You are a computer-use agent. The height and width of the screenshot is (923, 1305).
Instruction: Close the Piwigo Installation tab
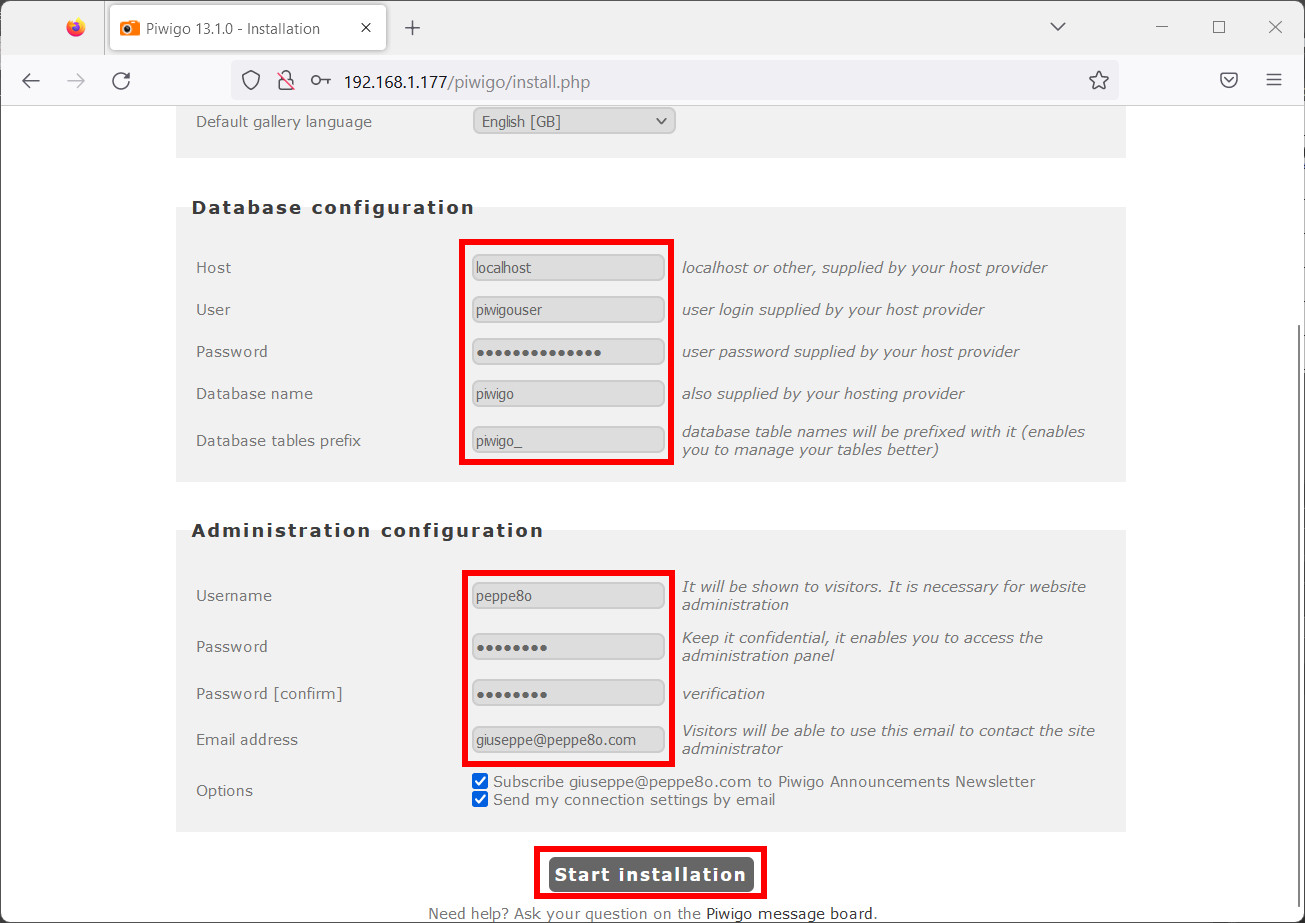(366, 28)
